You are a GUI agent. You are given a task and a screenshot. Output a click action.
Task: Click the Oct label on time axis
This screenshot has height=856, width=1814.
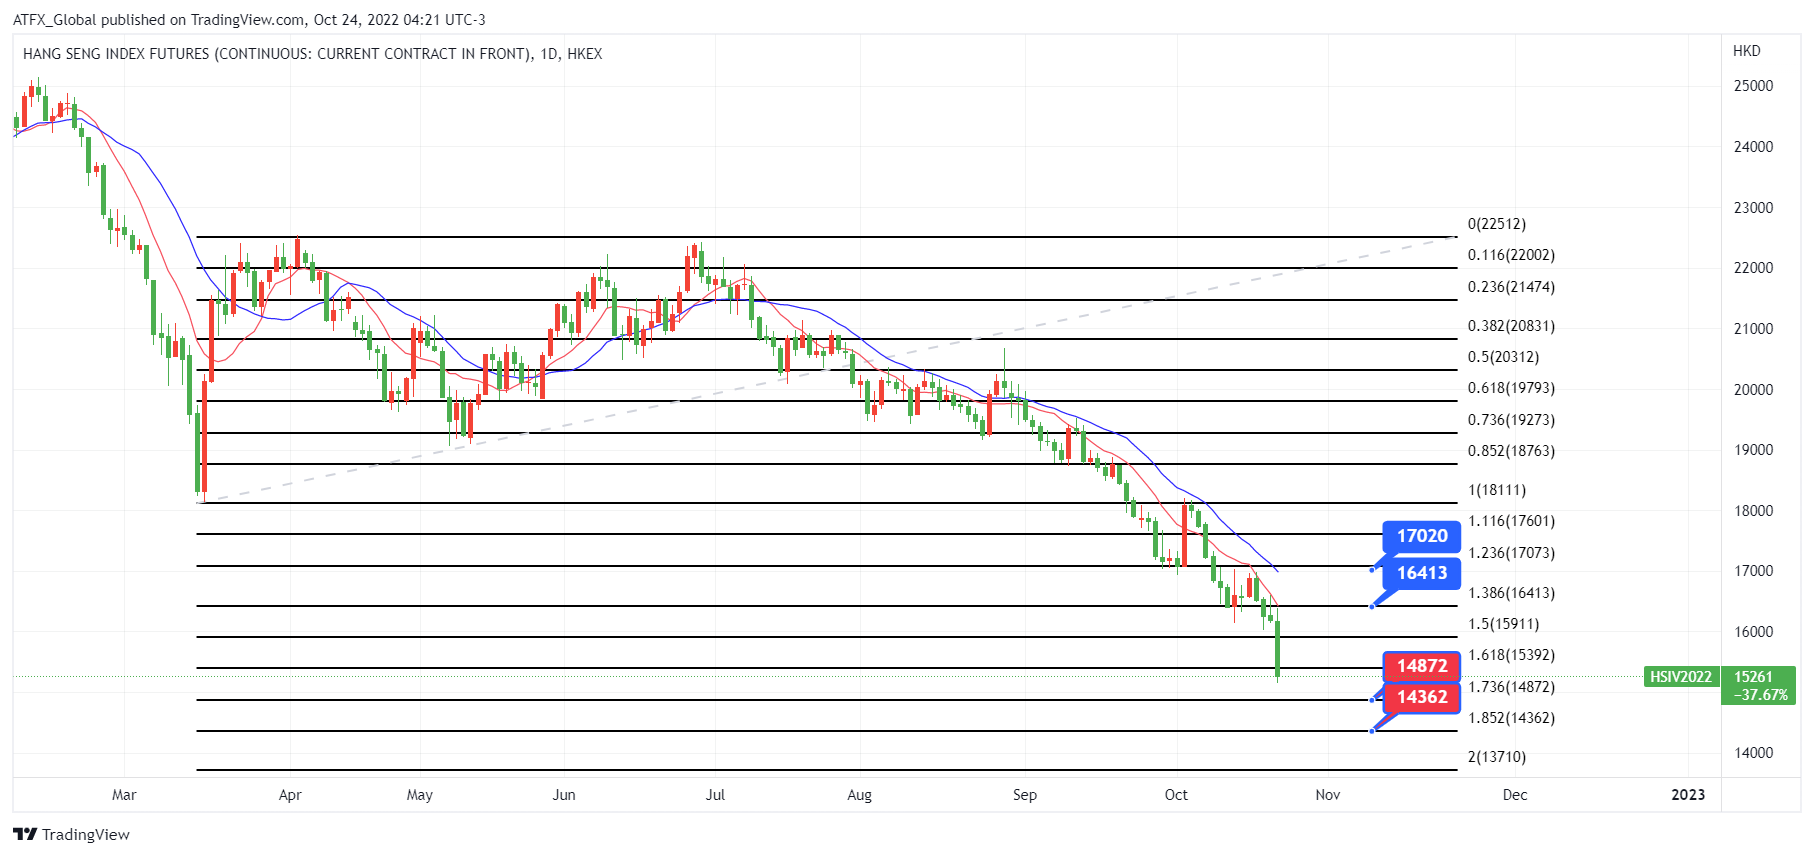[1176, 795]
